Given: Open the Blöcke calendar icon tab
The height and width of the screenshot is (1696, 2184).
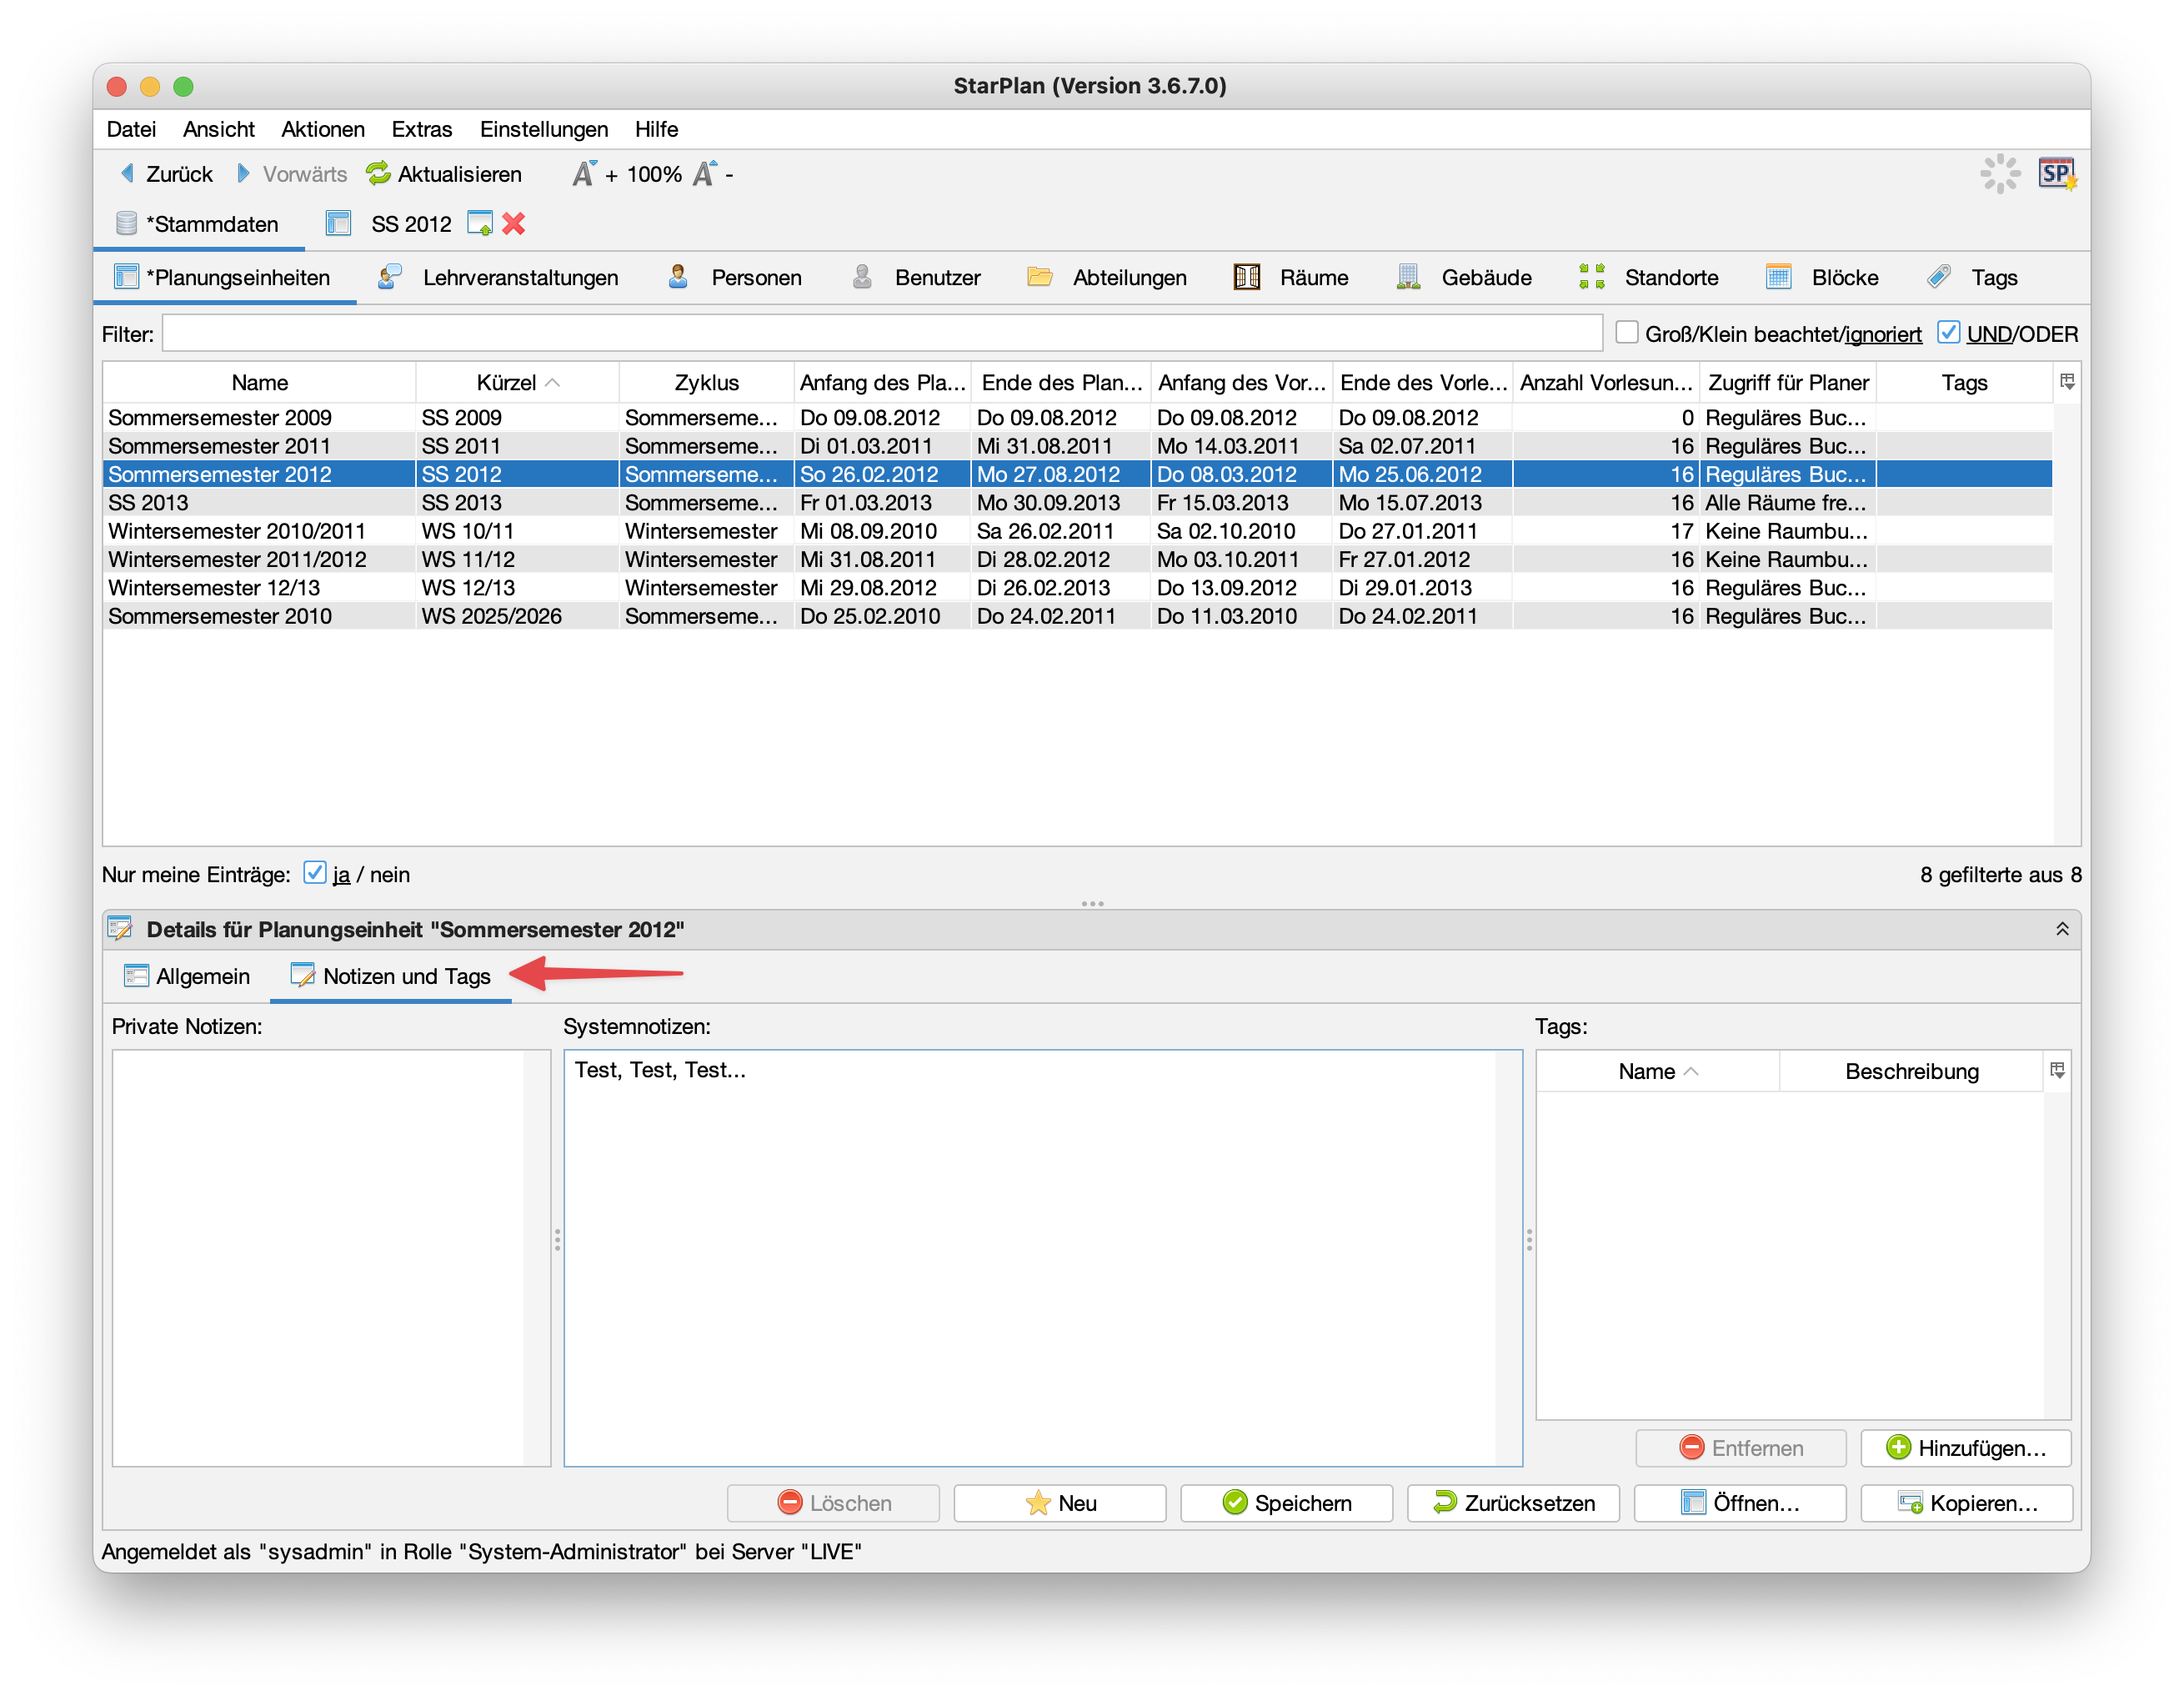Looking at the screenshot, I should (1778, 277).
